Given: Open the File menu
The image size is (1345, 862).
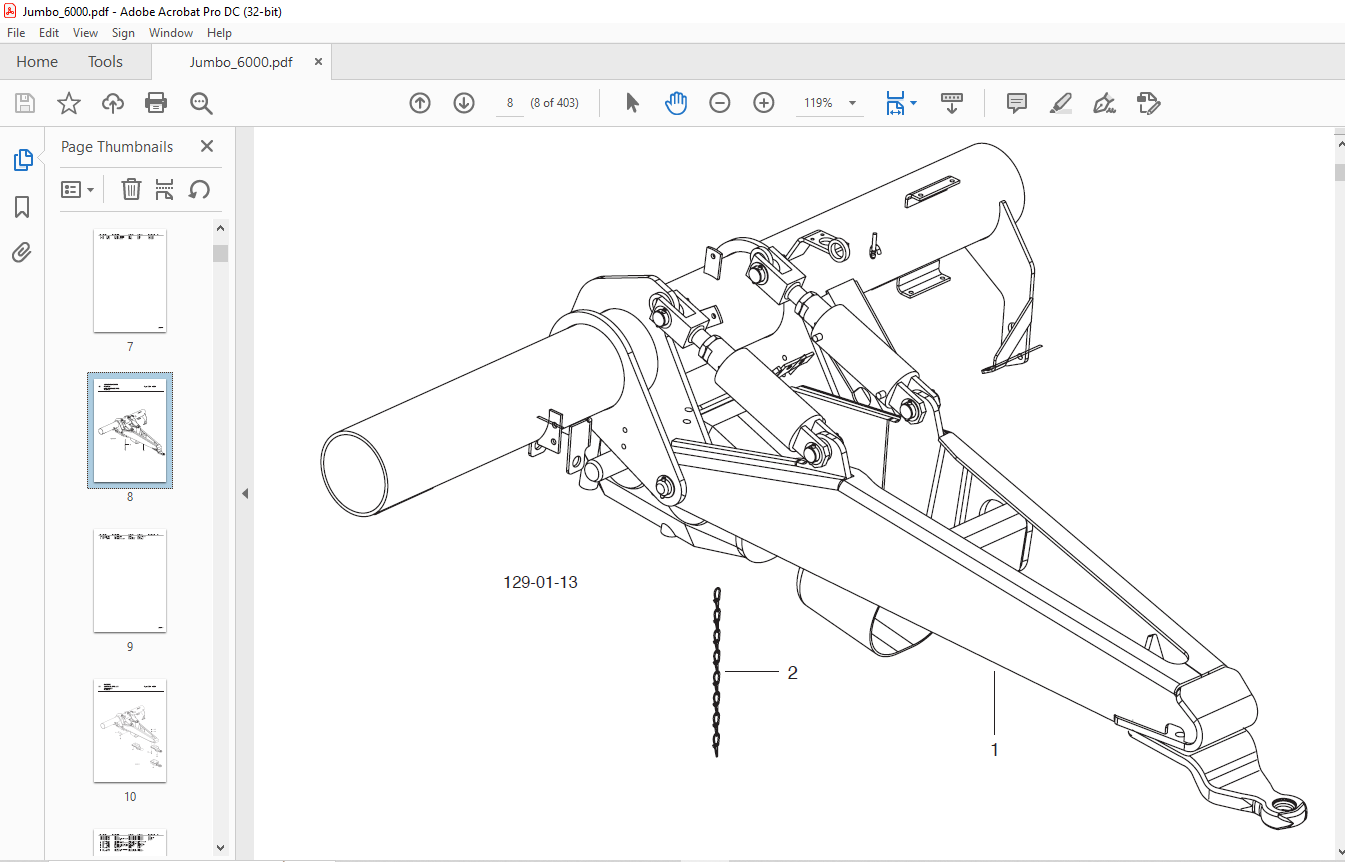Looking at the screenshot, I should (x=16, y=33).
